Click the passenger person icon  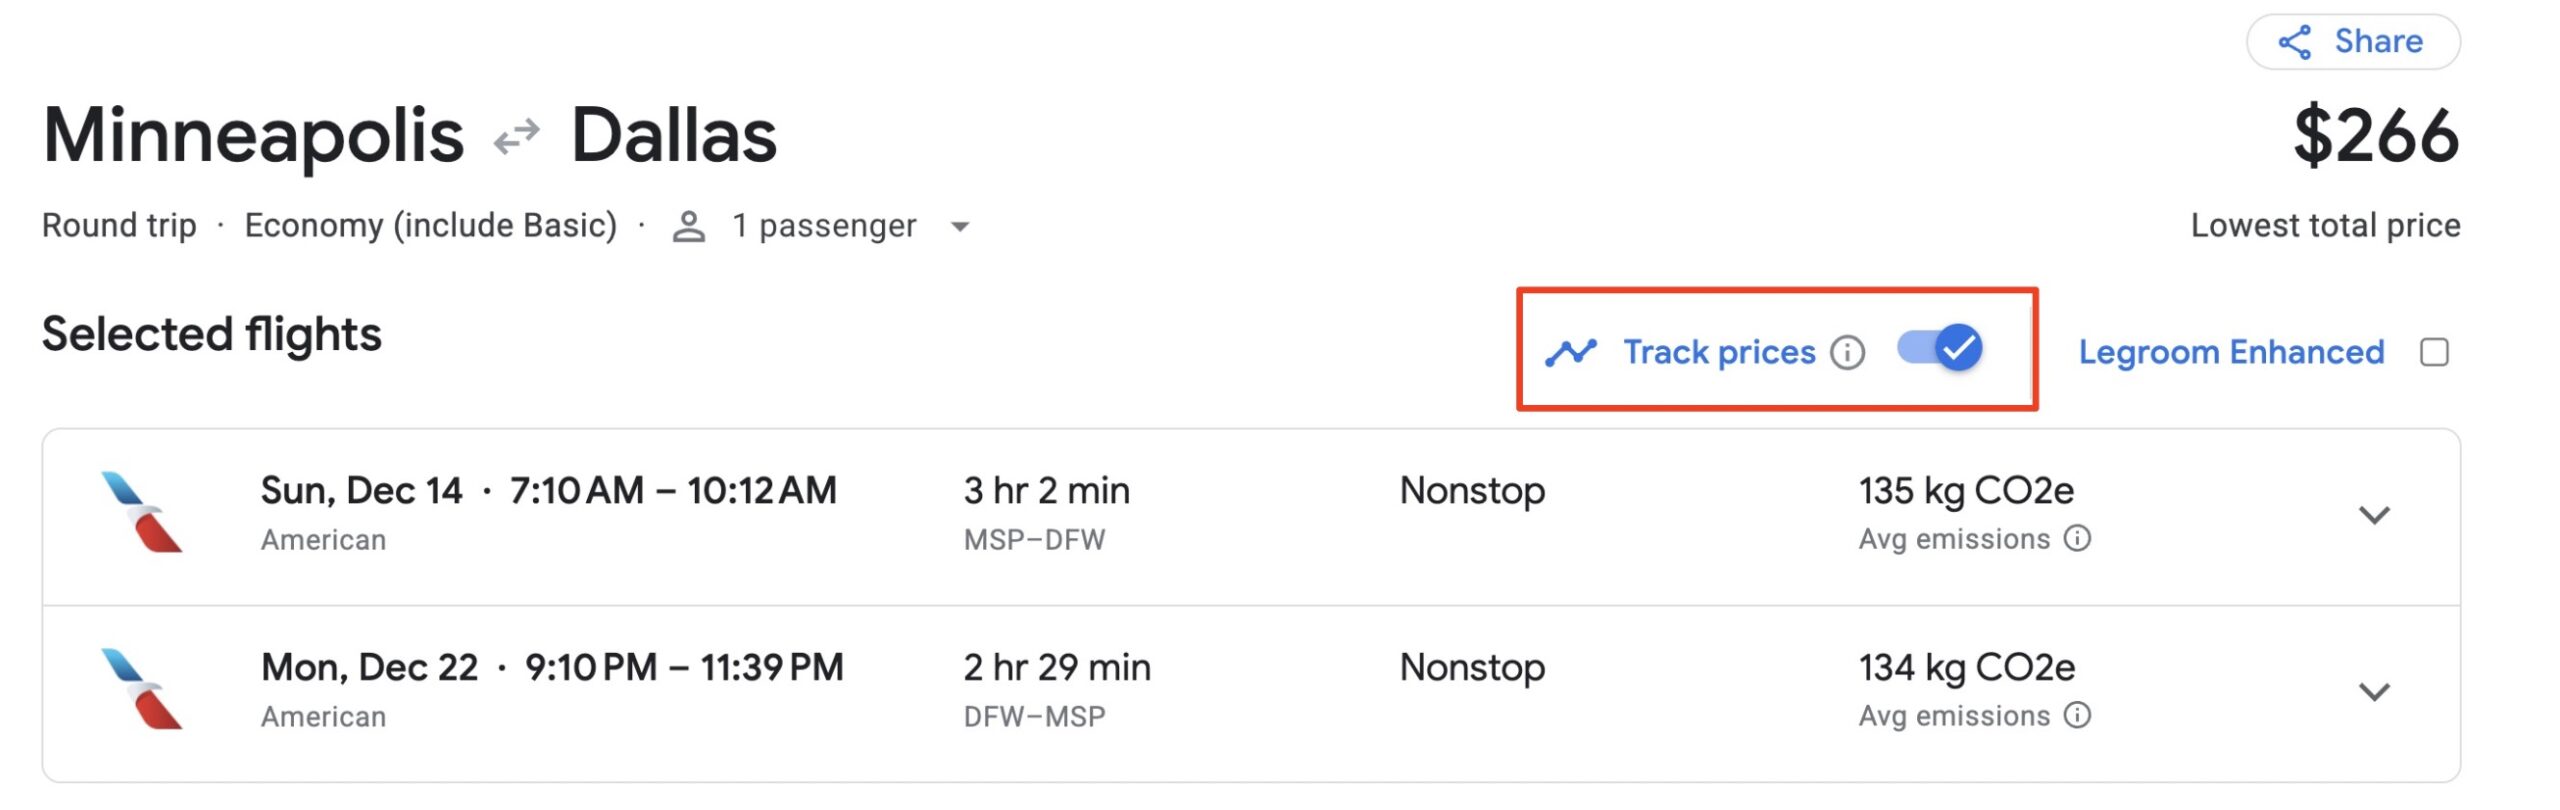(688, 227)
